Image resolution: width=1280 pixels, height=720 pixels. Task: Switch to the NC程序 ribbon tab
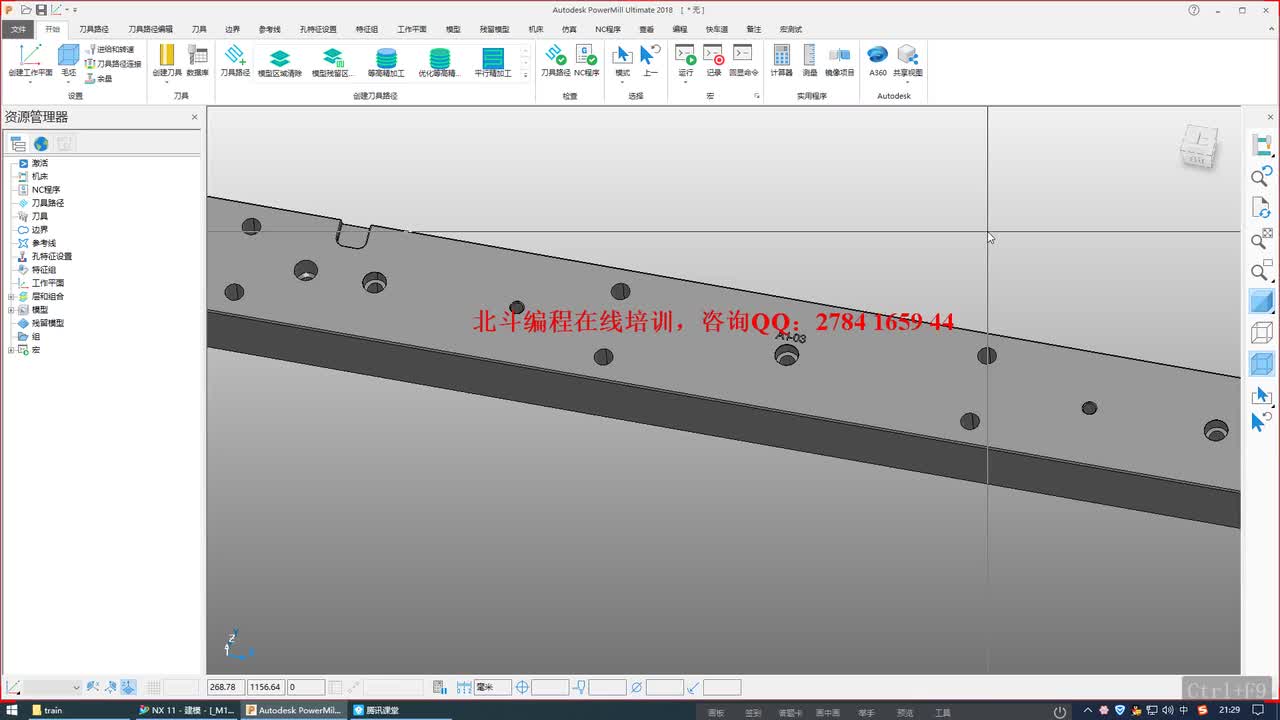(608, 29)
